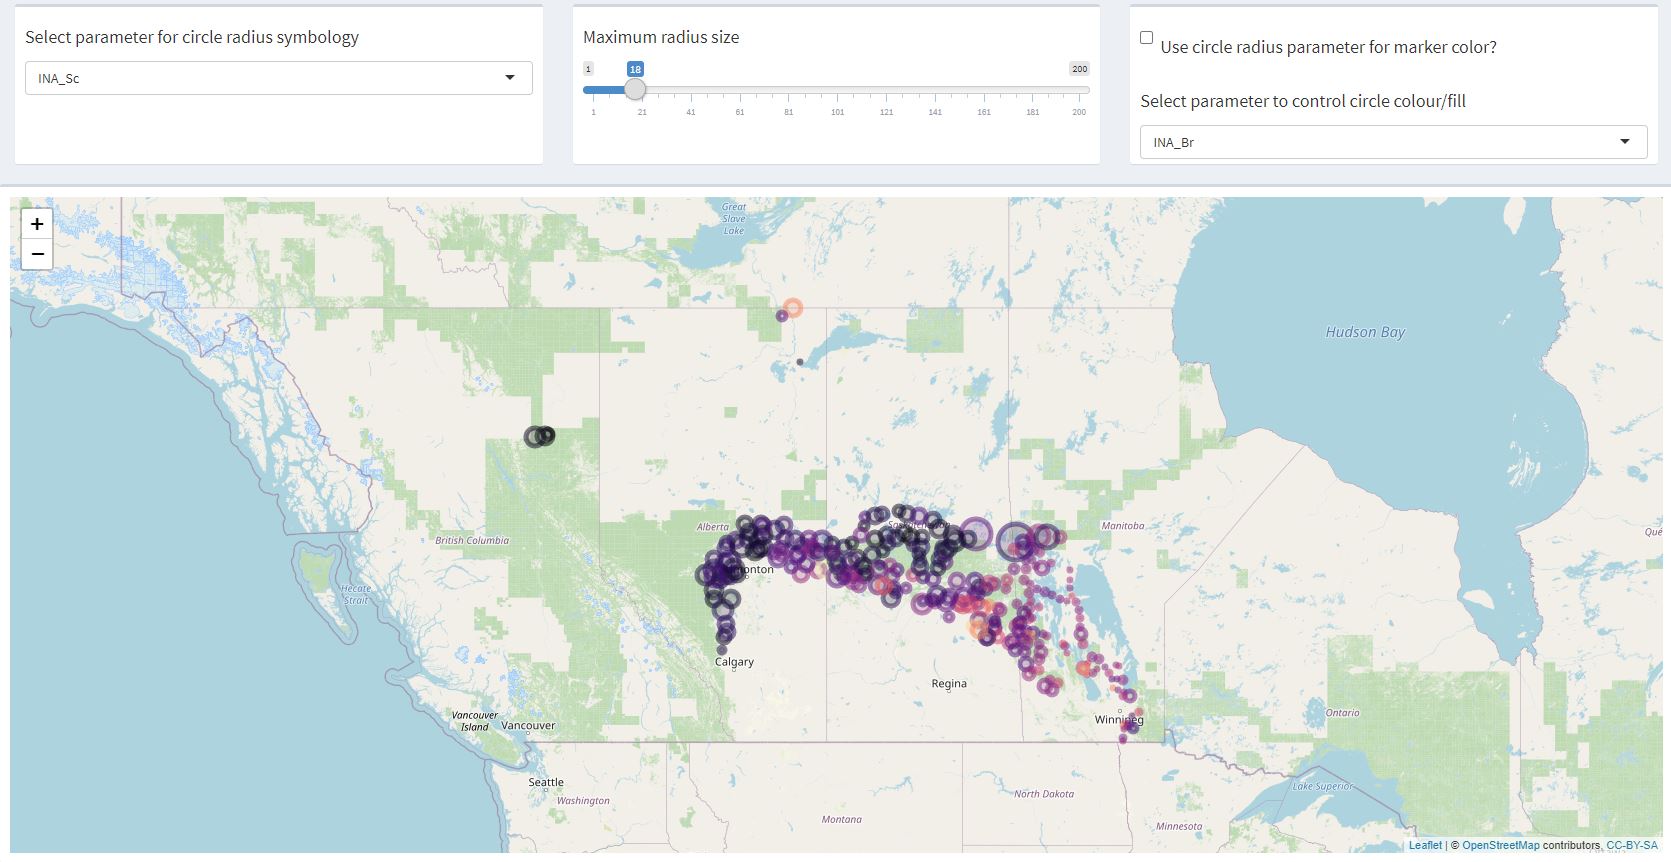This screenshot has height=862, width=1671.
Task: Open the CC-BY-SA license link
Action: tap(1632, 845)
